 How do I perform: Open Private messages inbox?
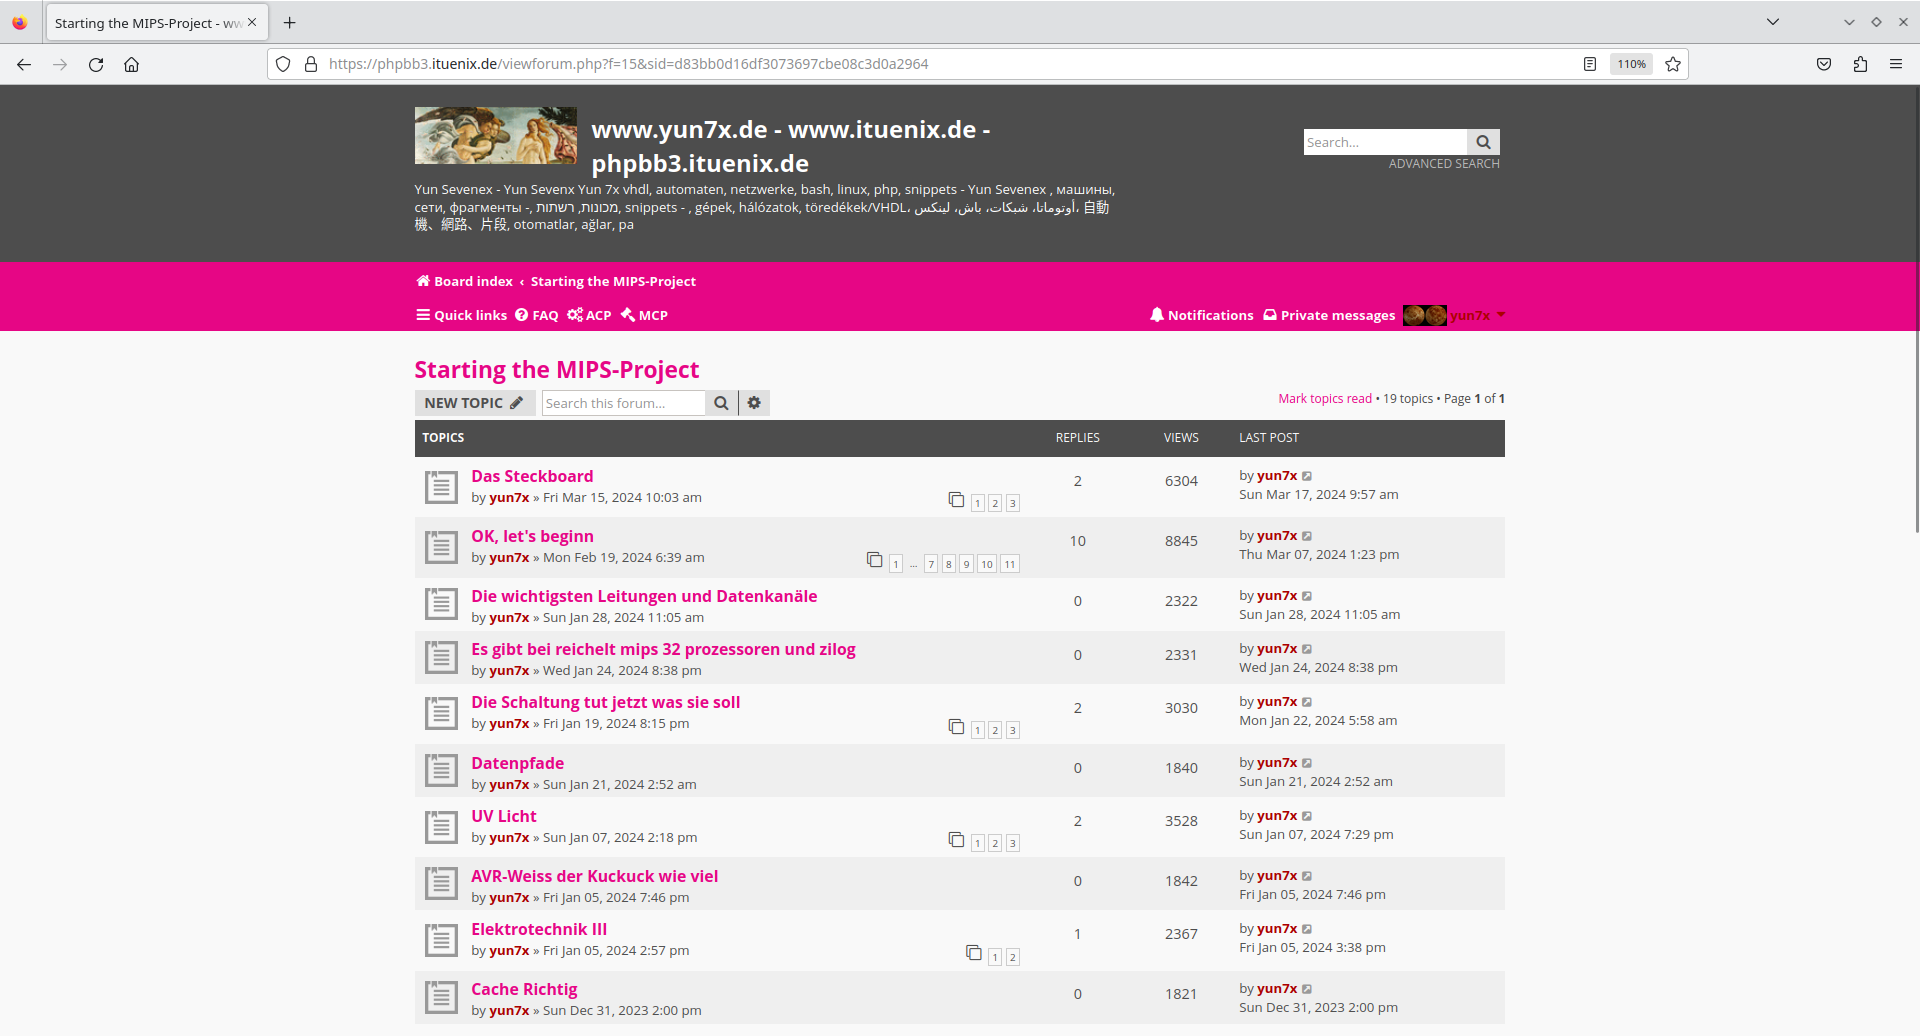point(1329,315)
